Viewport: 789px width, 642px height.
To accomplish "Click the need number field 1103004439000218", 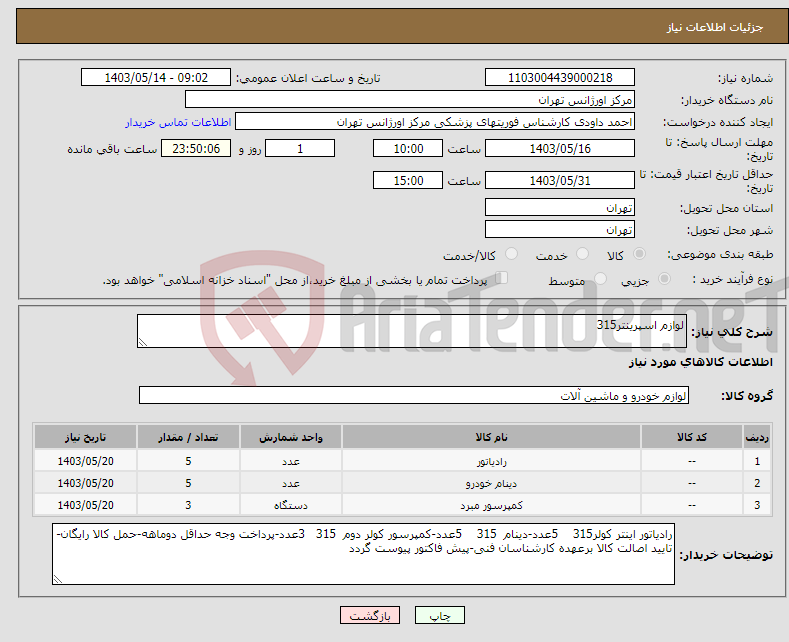I will coord(560,77).
